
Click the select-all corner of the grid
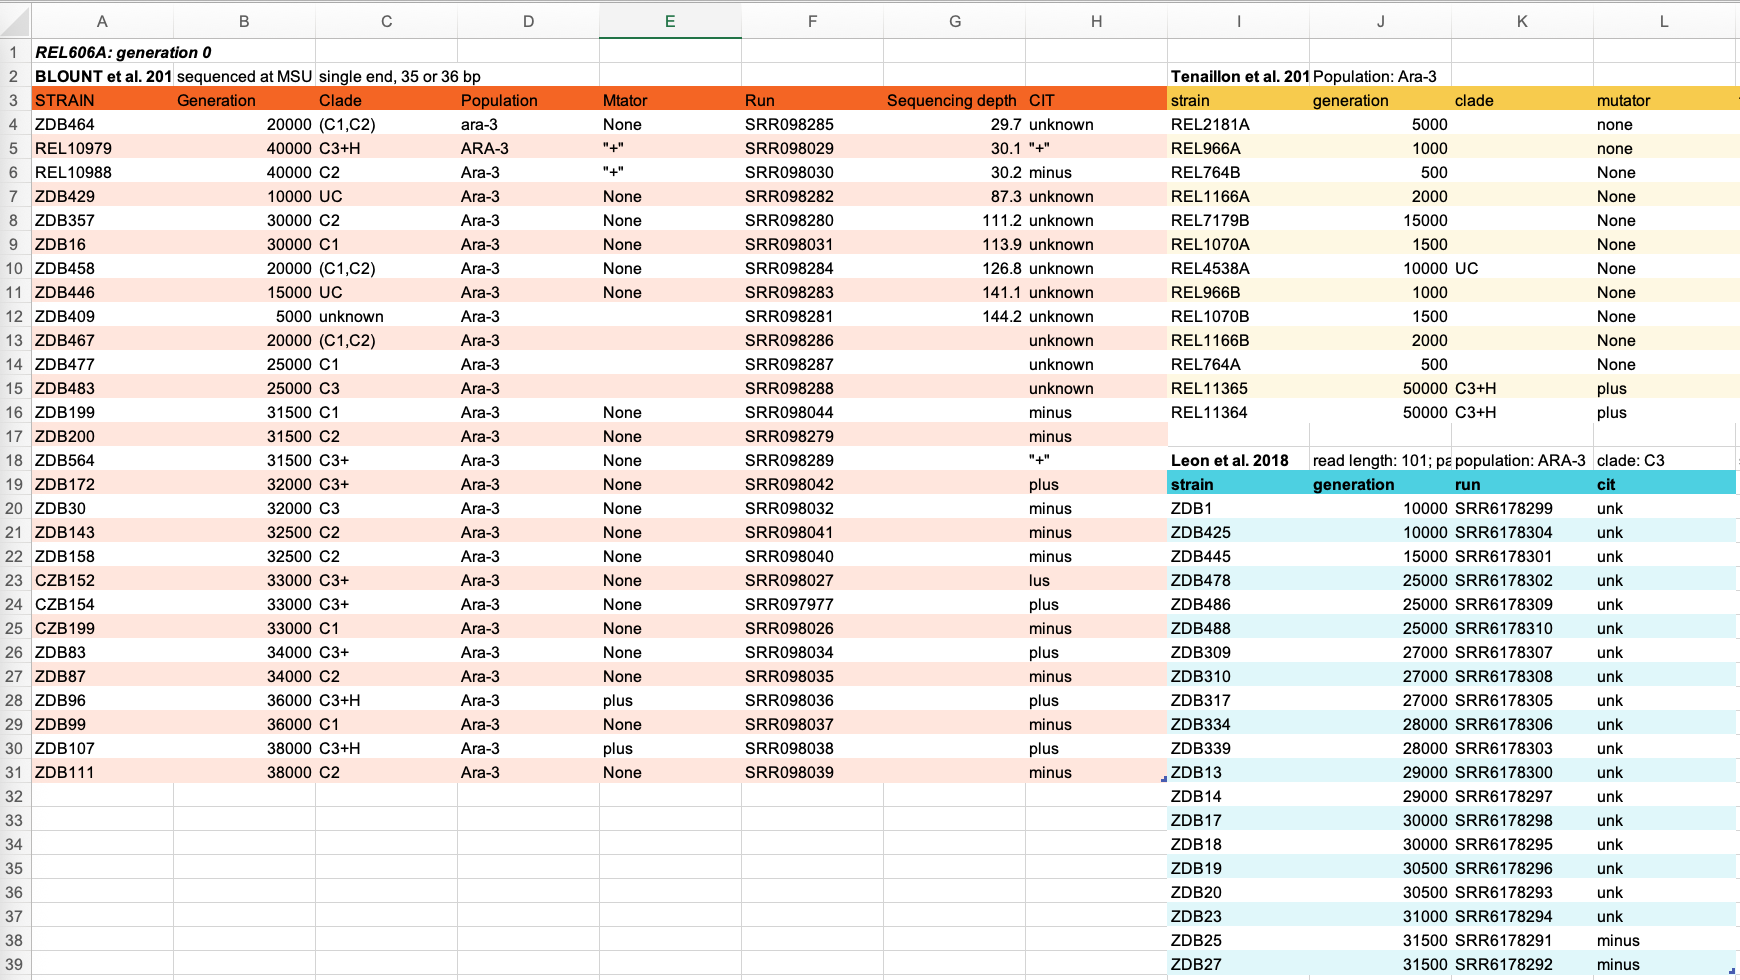point(15,21)
